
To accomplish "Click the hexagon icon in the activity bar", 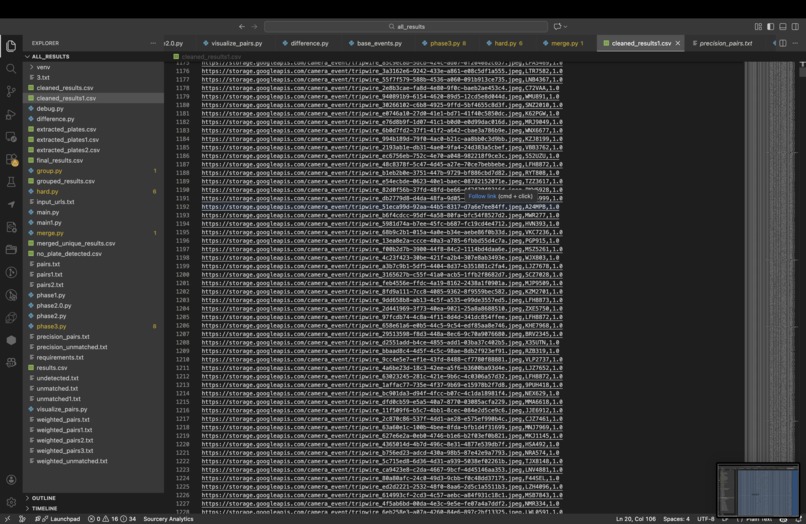I will [x=11, y=340].
